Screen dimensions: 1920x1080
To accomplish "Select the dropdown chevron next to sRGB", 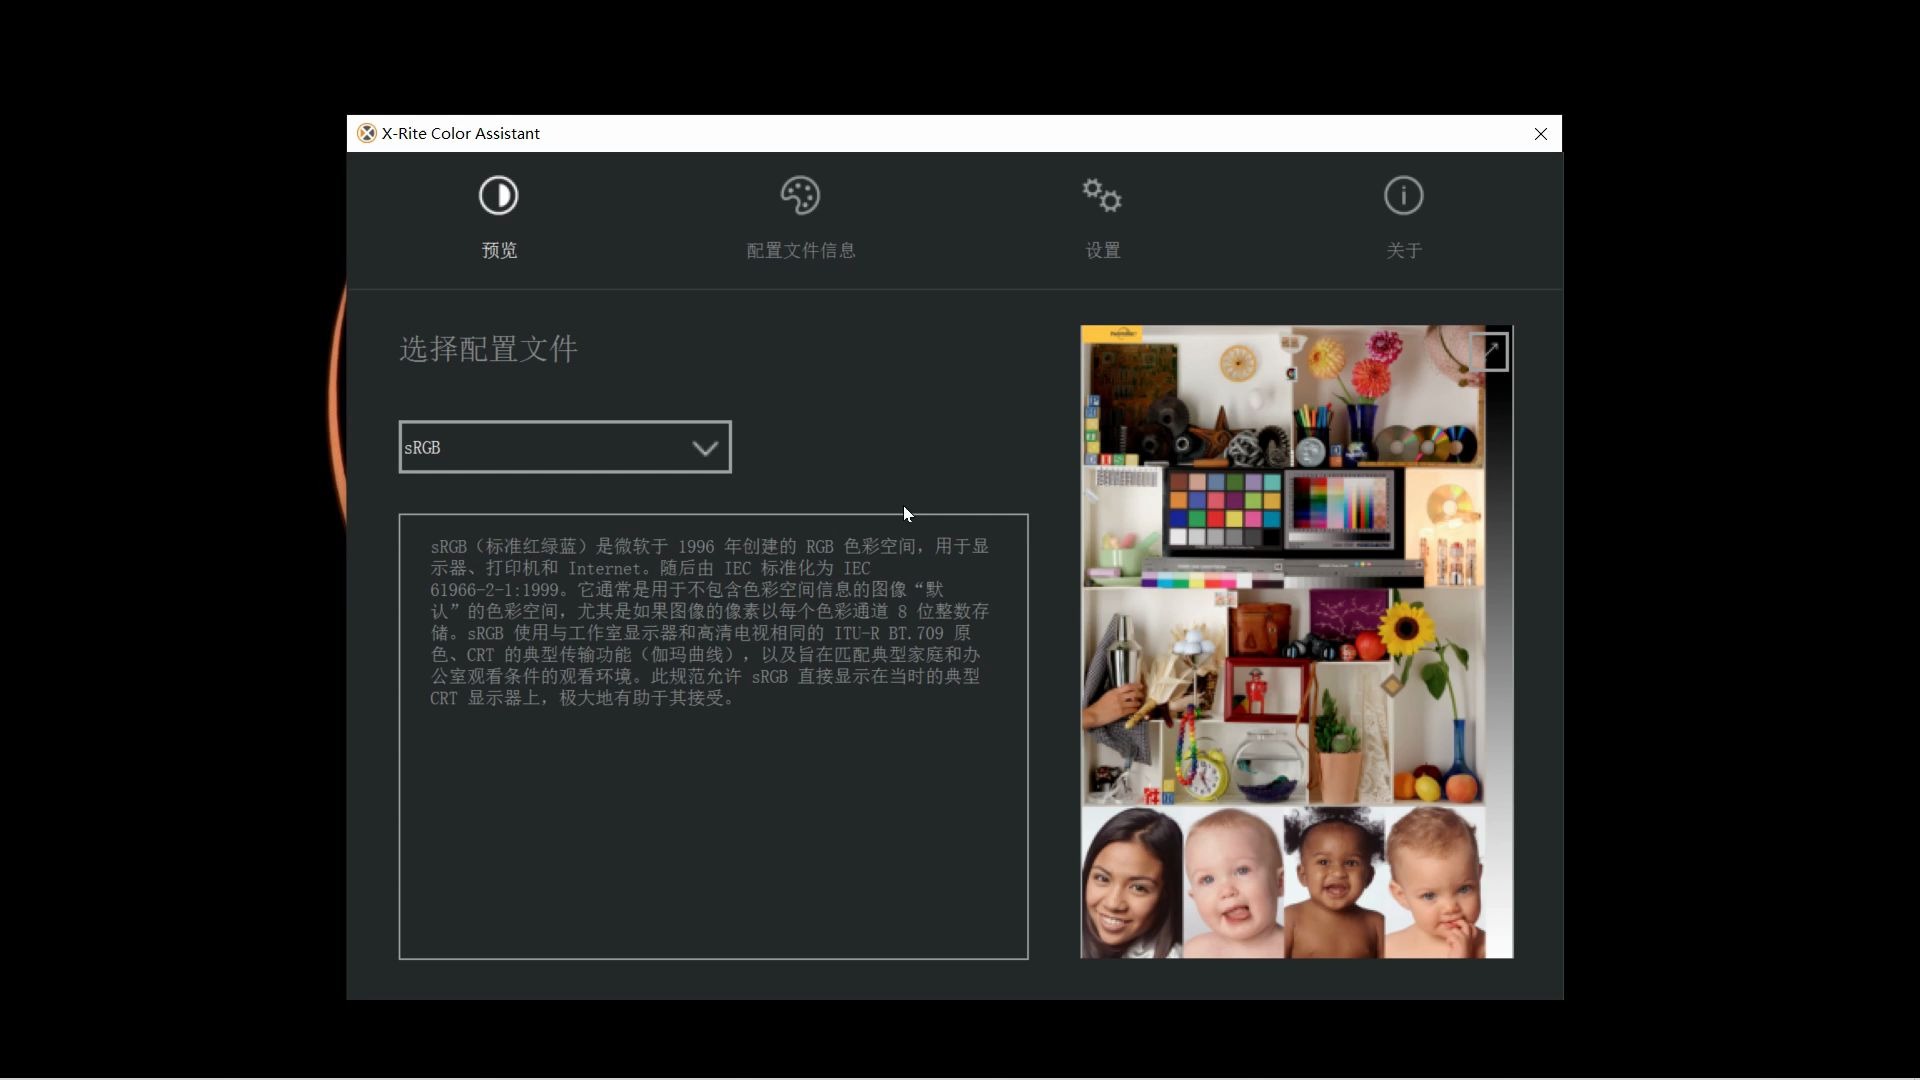I will [x=705, y=449].
